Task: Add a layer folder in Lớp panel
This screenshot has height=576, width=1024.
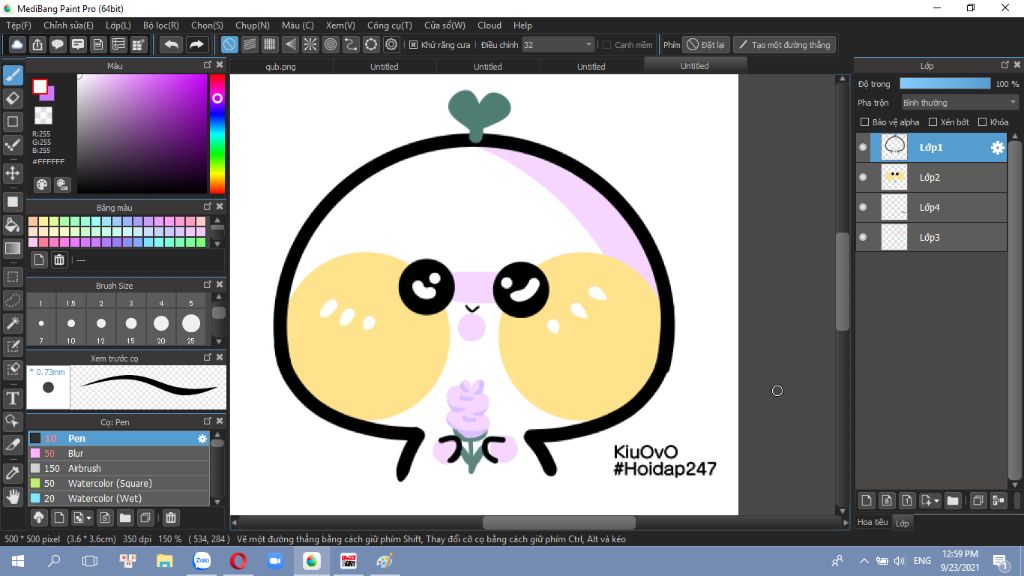Action: tap(953, 501)
